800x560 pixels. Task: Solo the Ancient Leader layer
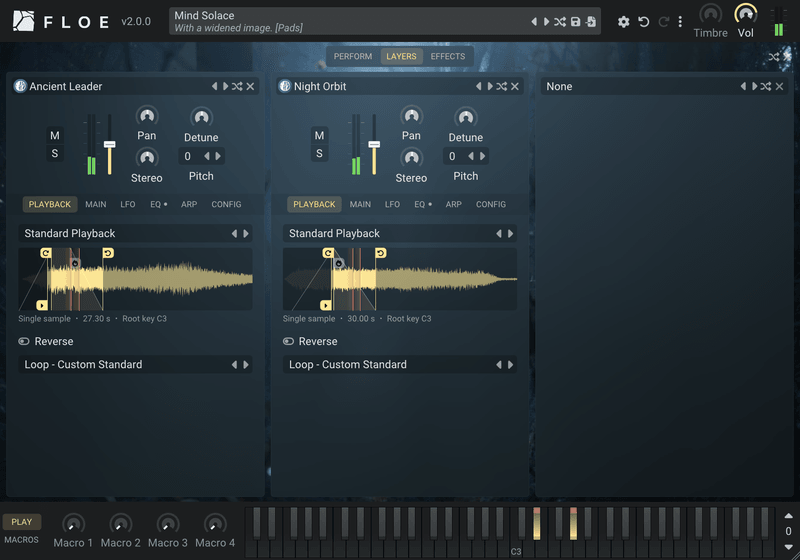55,154
